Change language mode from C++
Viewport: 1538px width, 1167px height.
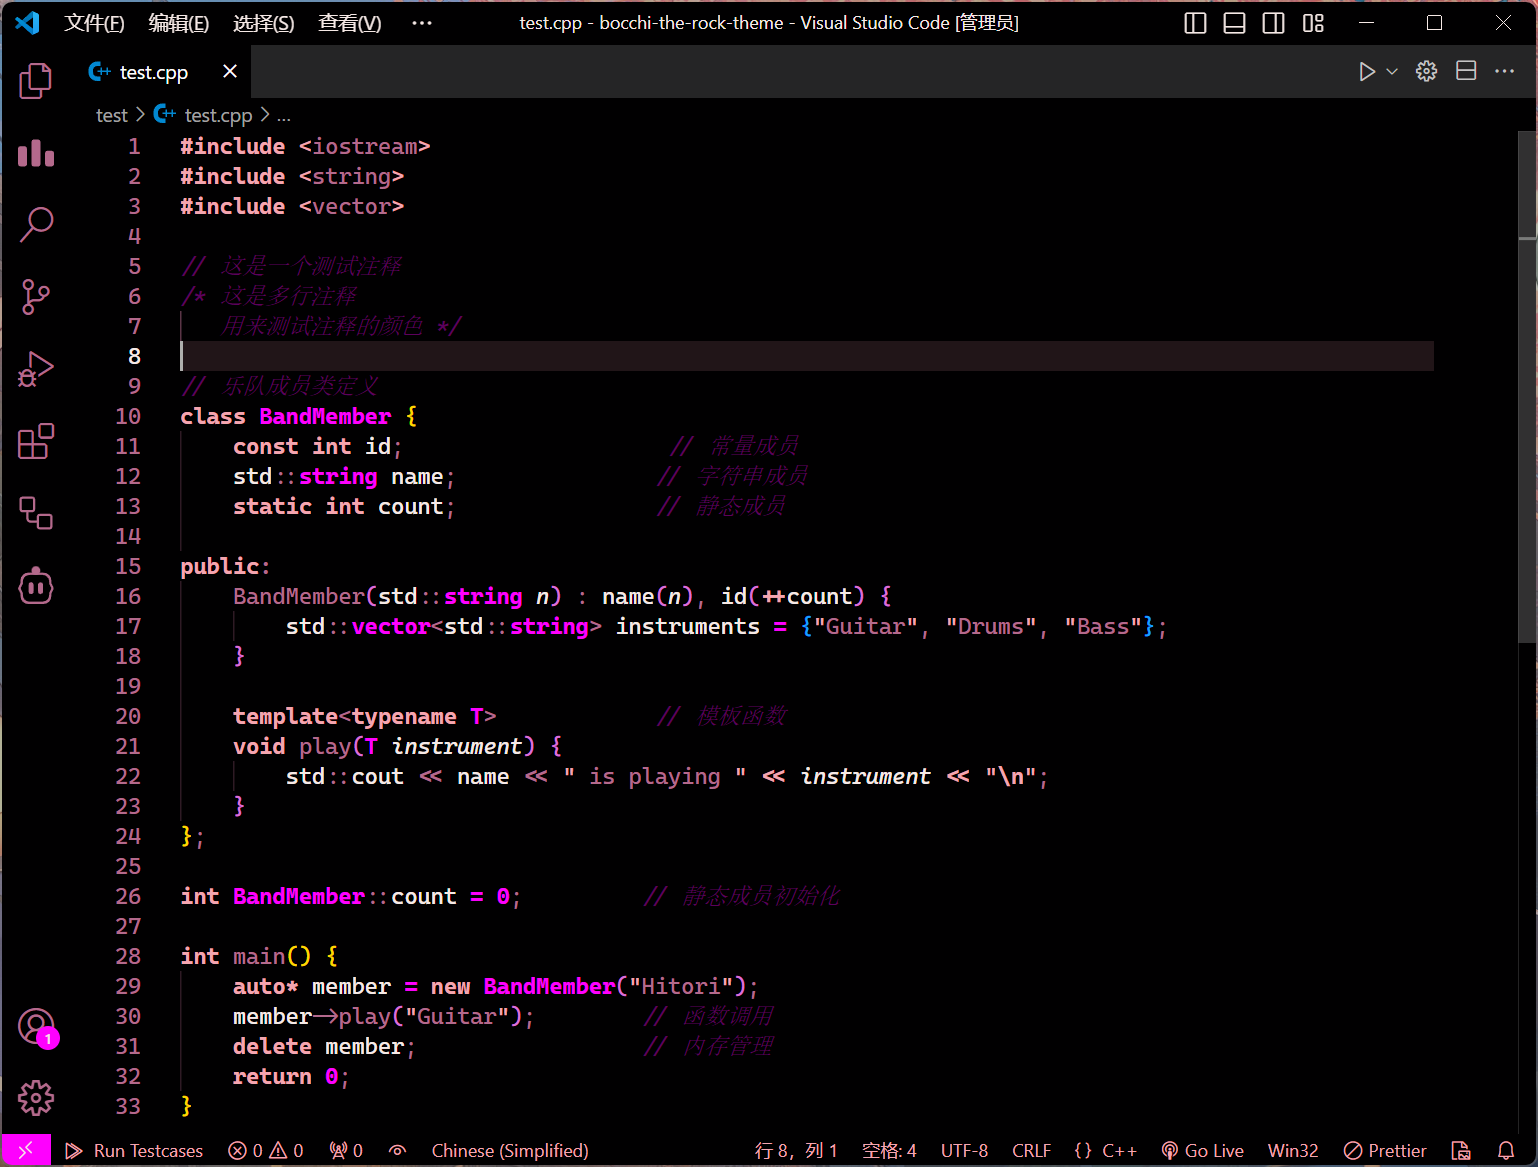pos(1105,1150)
